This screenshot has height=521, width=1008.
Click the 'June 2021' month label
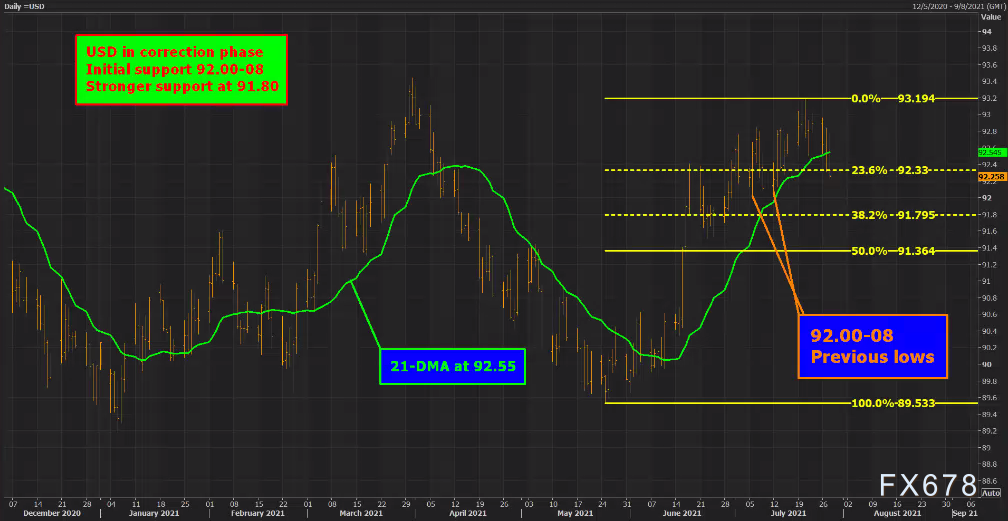click(682, 513)
